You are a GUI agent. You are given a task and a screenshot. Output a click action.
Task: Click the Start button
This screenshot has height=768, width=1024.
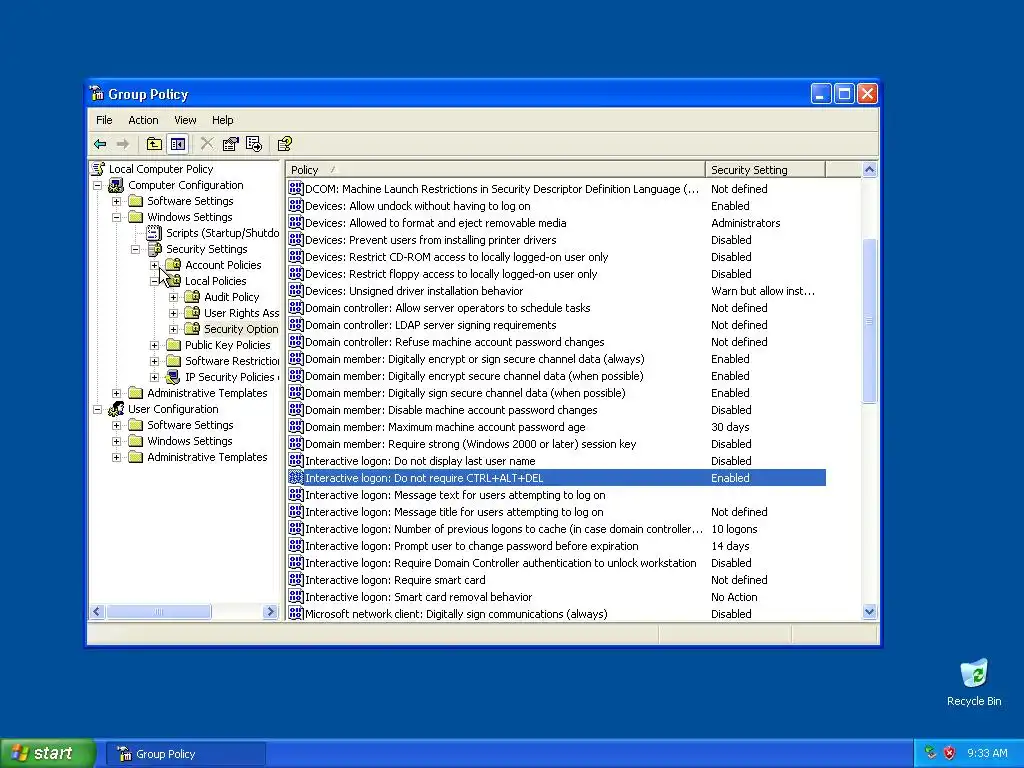(48, 753)
